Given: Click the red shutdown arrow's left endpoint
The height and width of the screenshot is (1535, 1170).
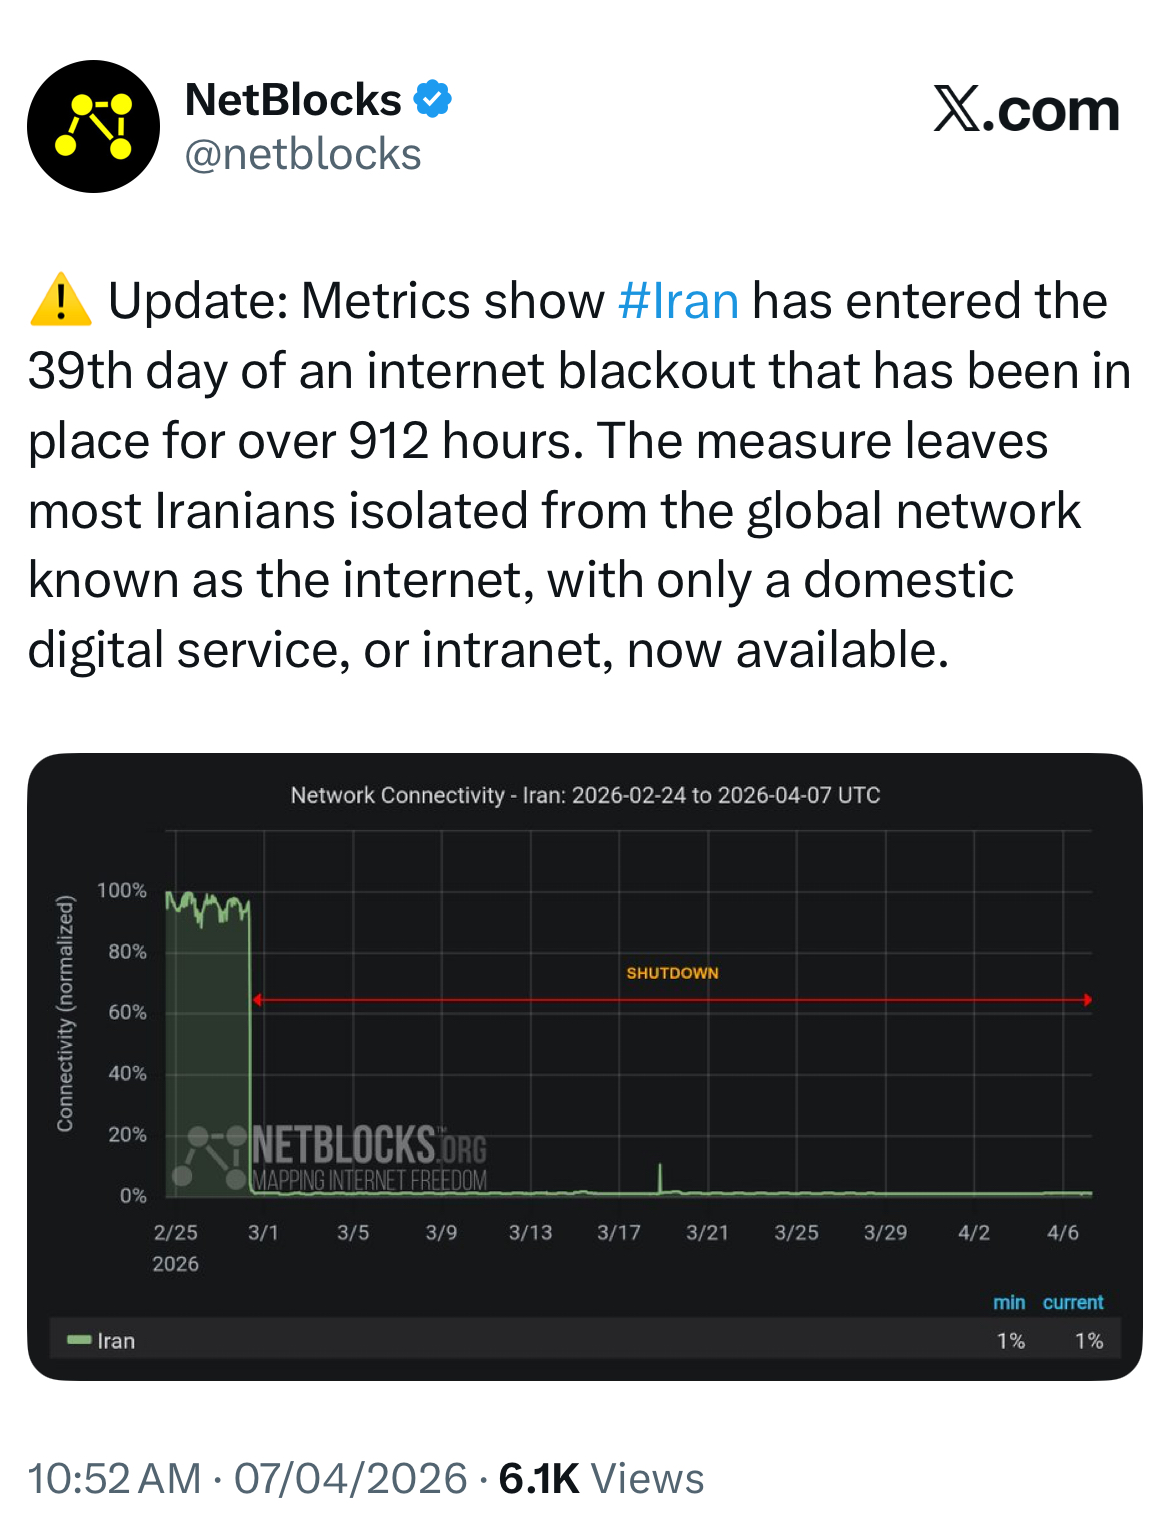Looking at the screenshot, I should click(x=257, y=1000).
